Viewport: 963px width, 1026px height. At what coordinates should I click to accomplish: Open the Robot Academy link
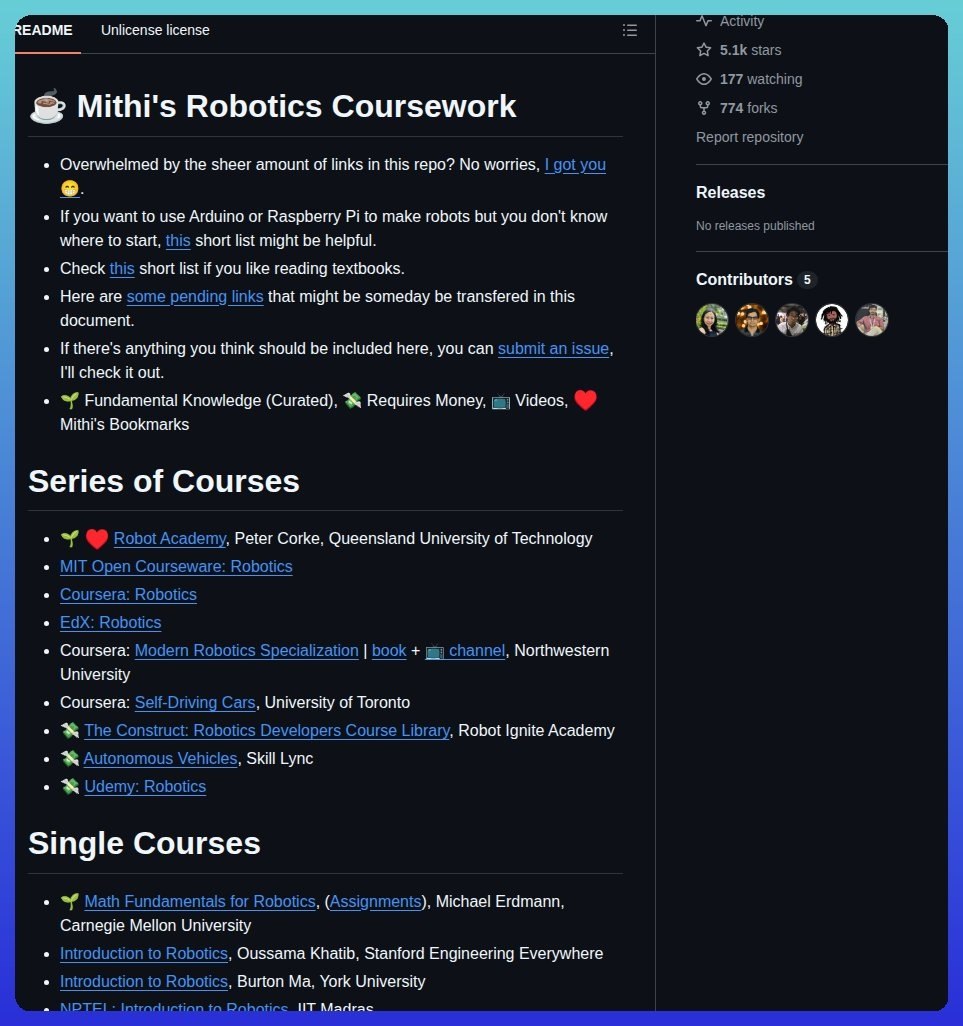pos(169,539)
